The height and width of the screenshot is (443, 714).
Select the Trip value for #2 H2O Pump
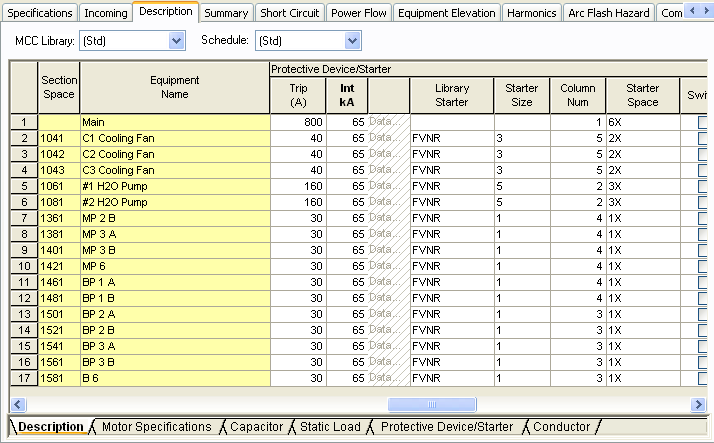(297, 202)
